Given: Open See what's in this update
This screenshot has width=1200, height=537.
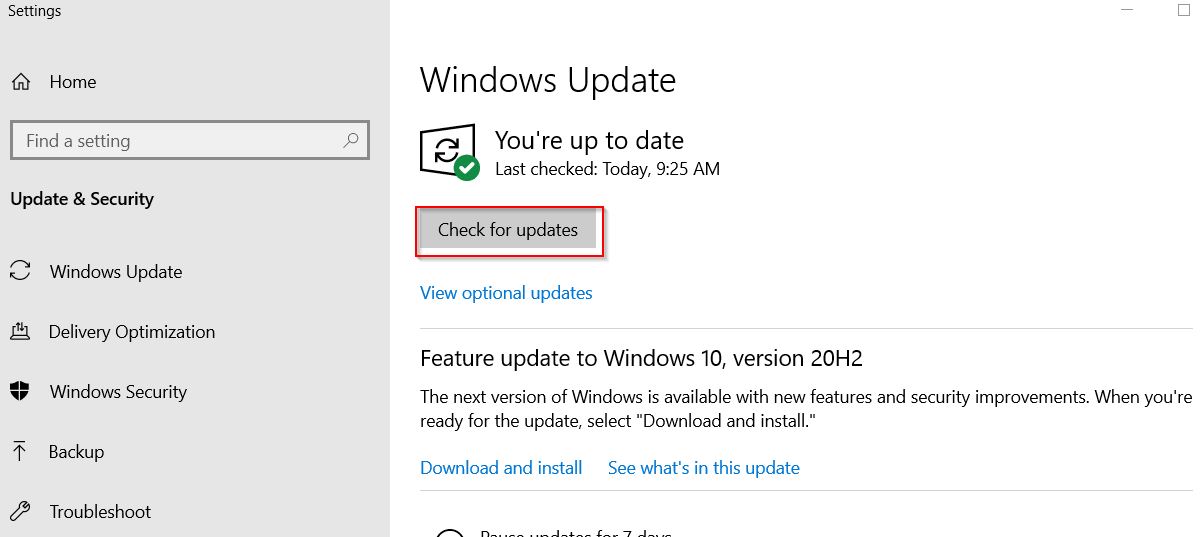Looking at the screenshot, I should tap(704, 468).
